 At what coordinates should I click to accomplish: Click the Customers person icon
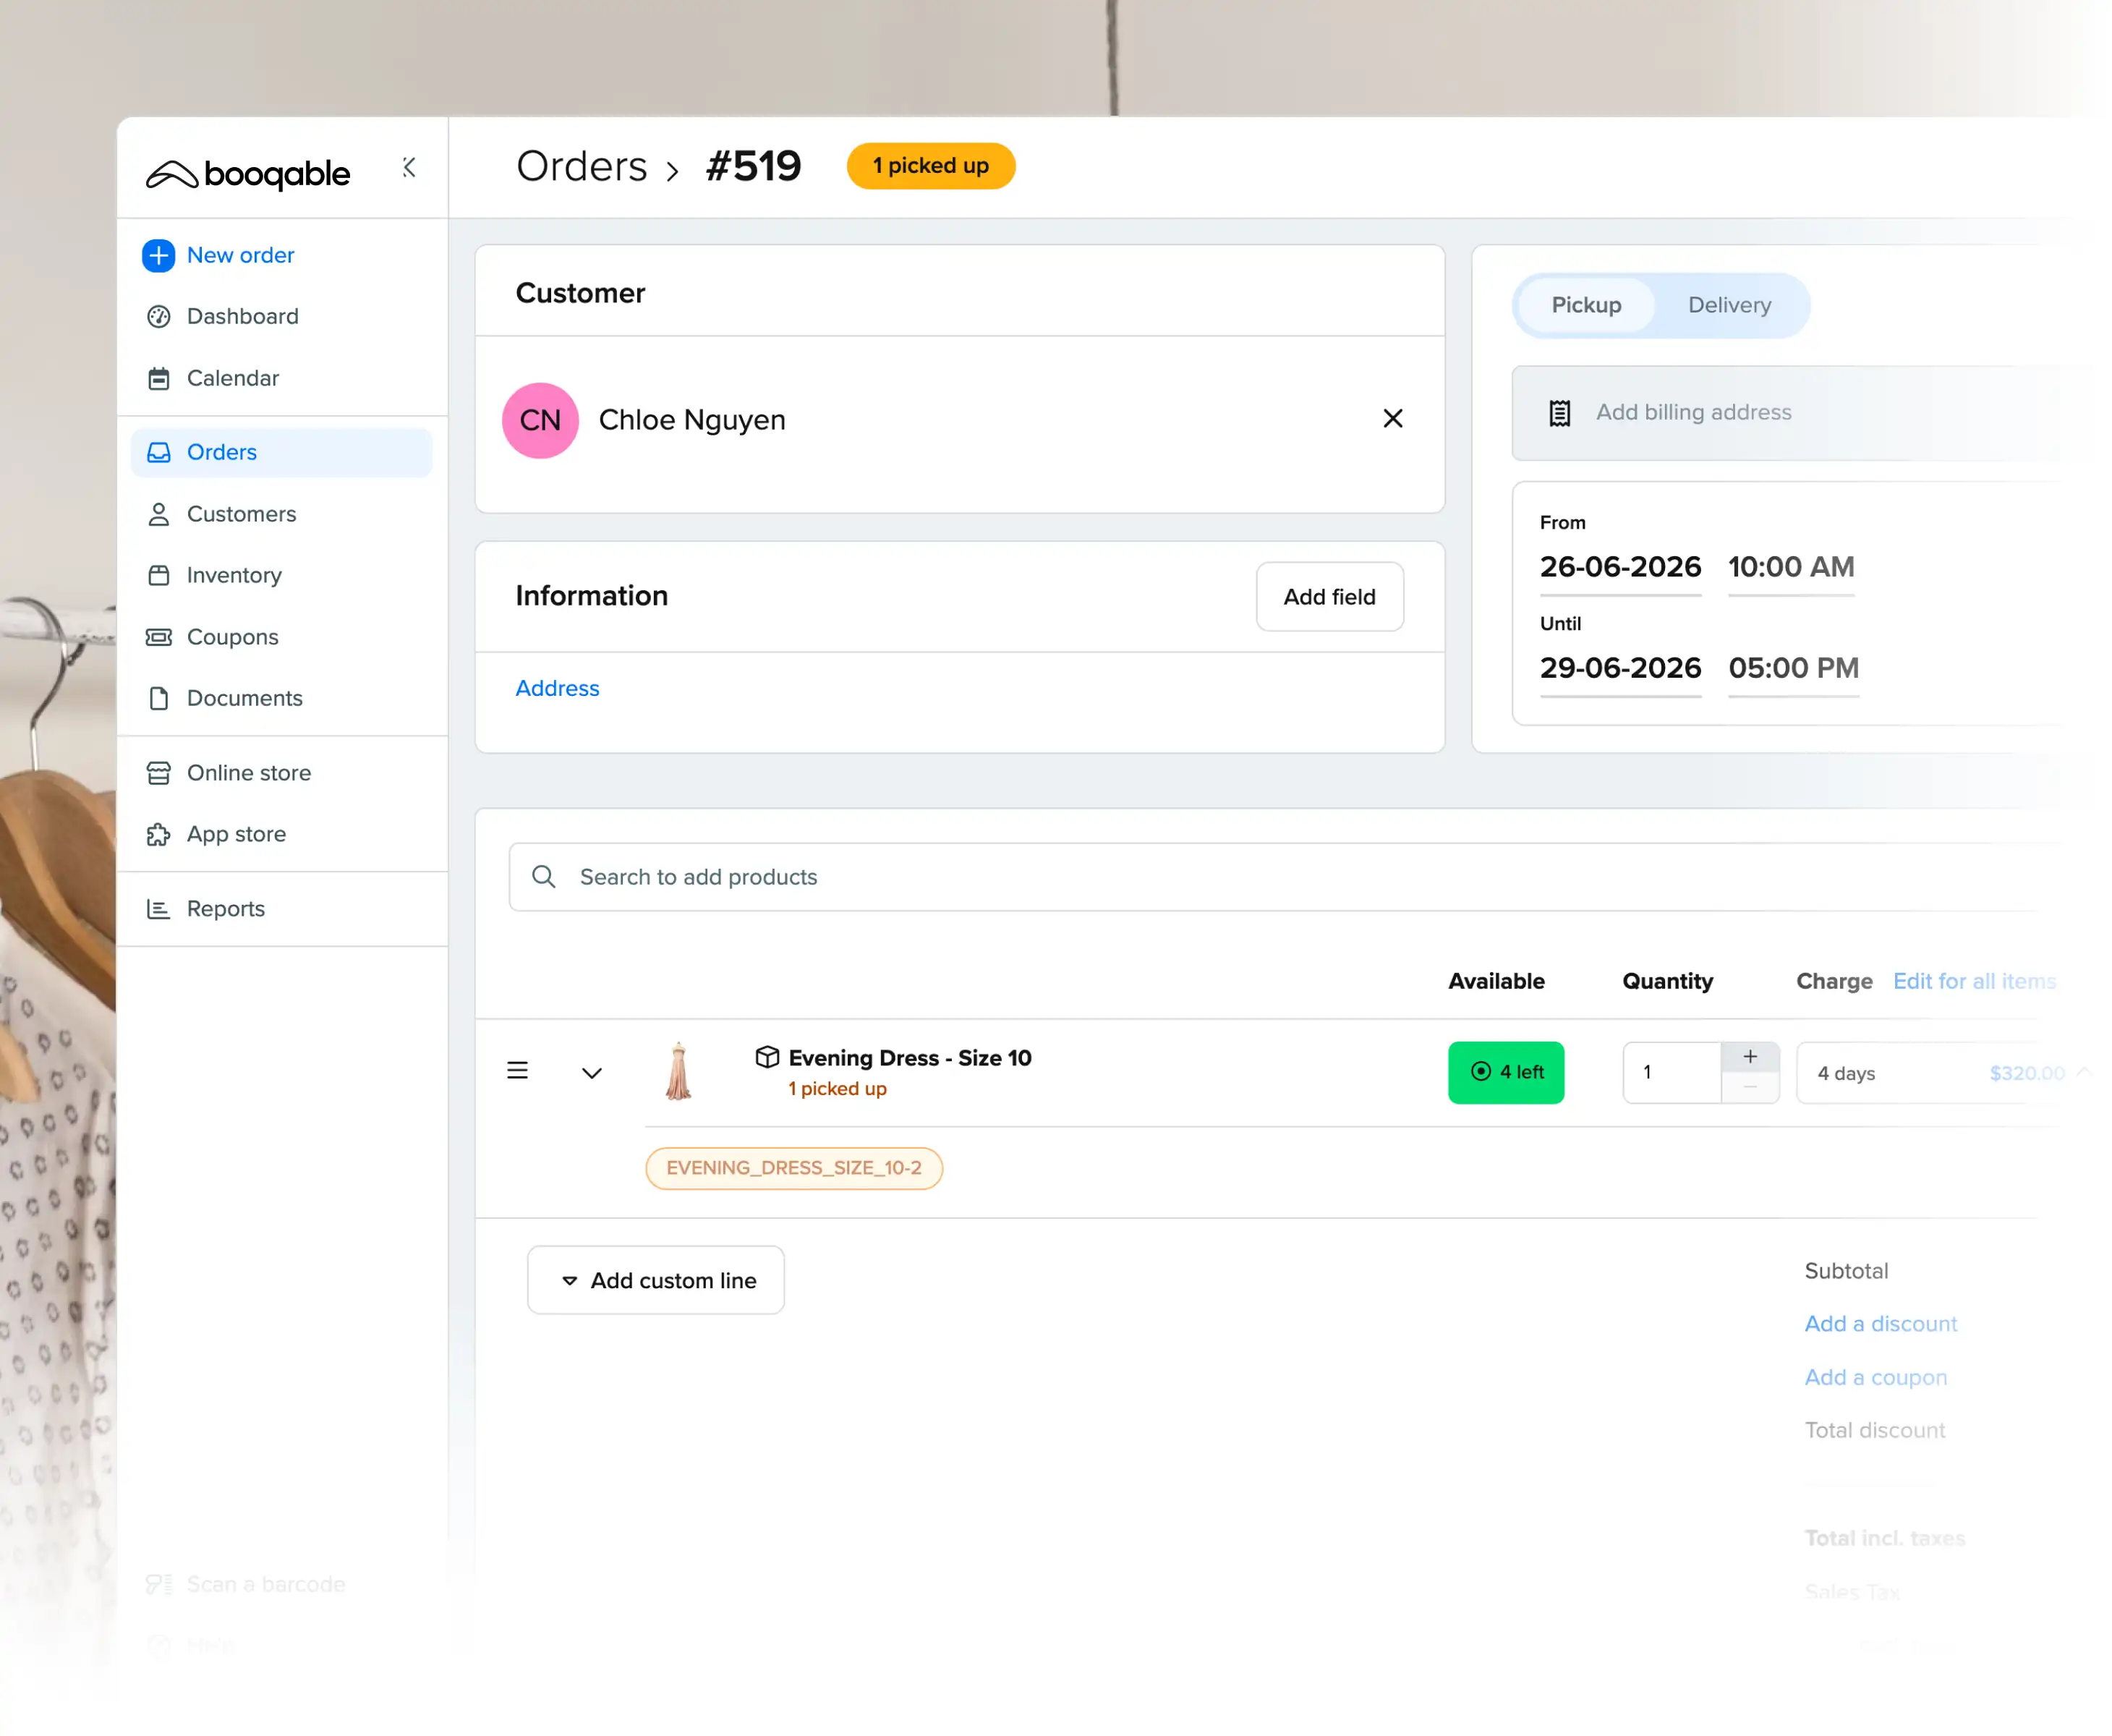[158, 514]
